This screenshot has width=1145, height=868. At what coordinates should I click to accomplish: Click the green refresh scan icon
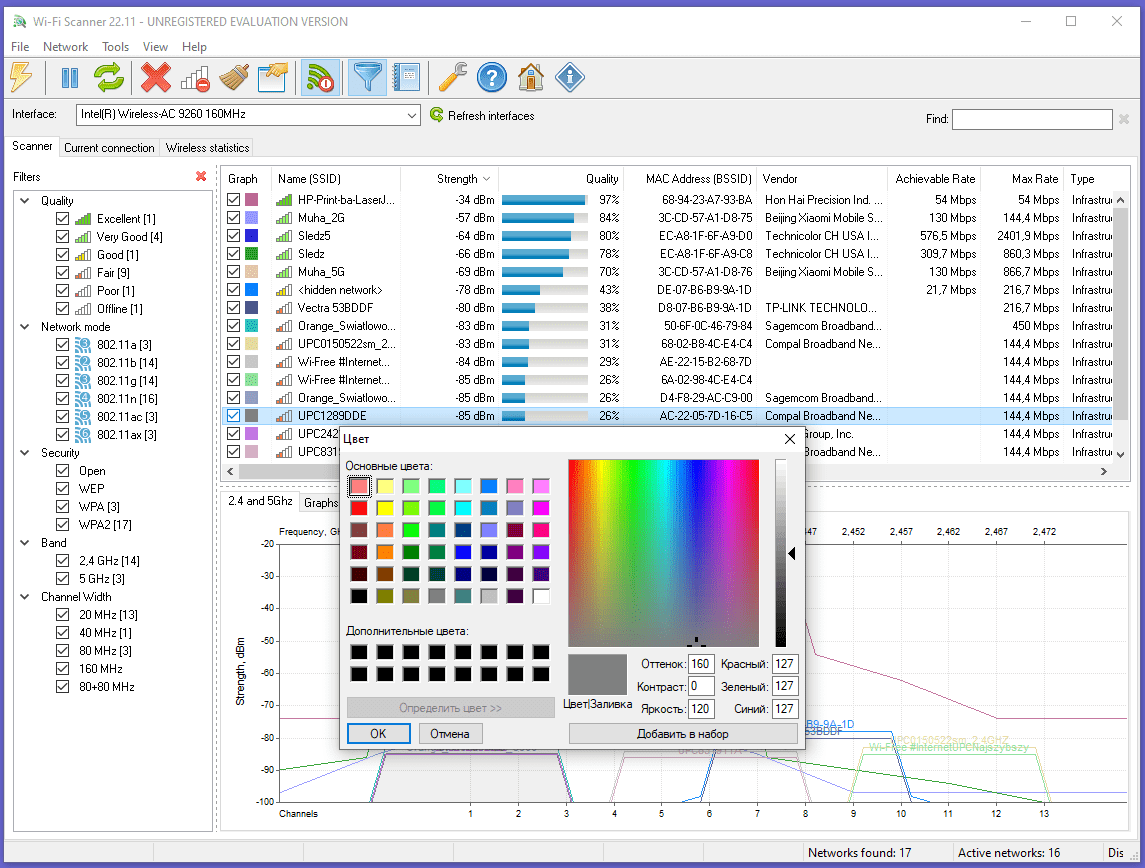107,77
